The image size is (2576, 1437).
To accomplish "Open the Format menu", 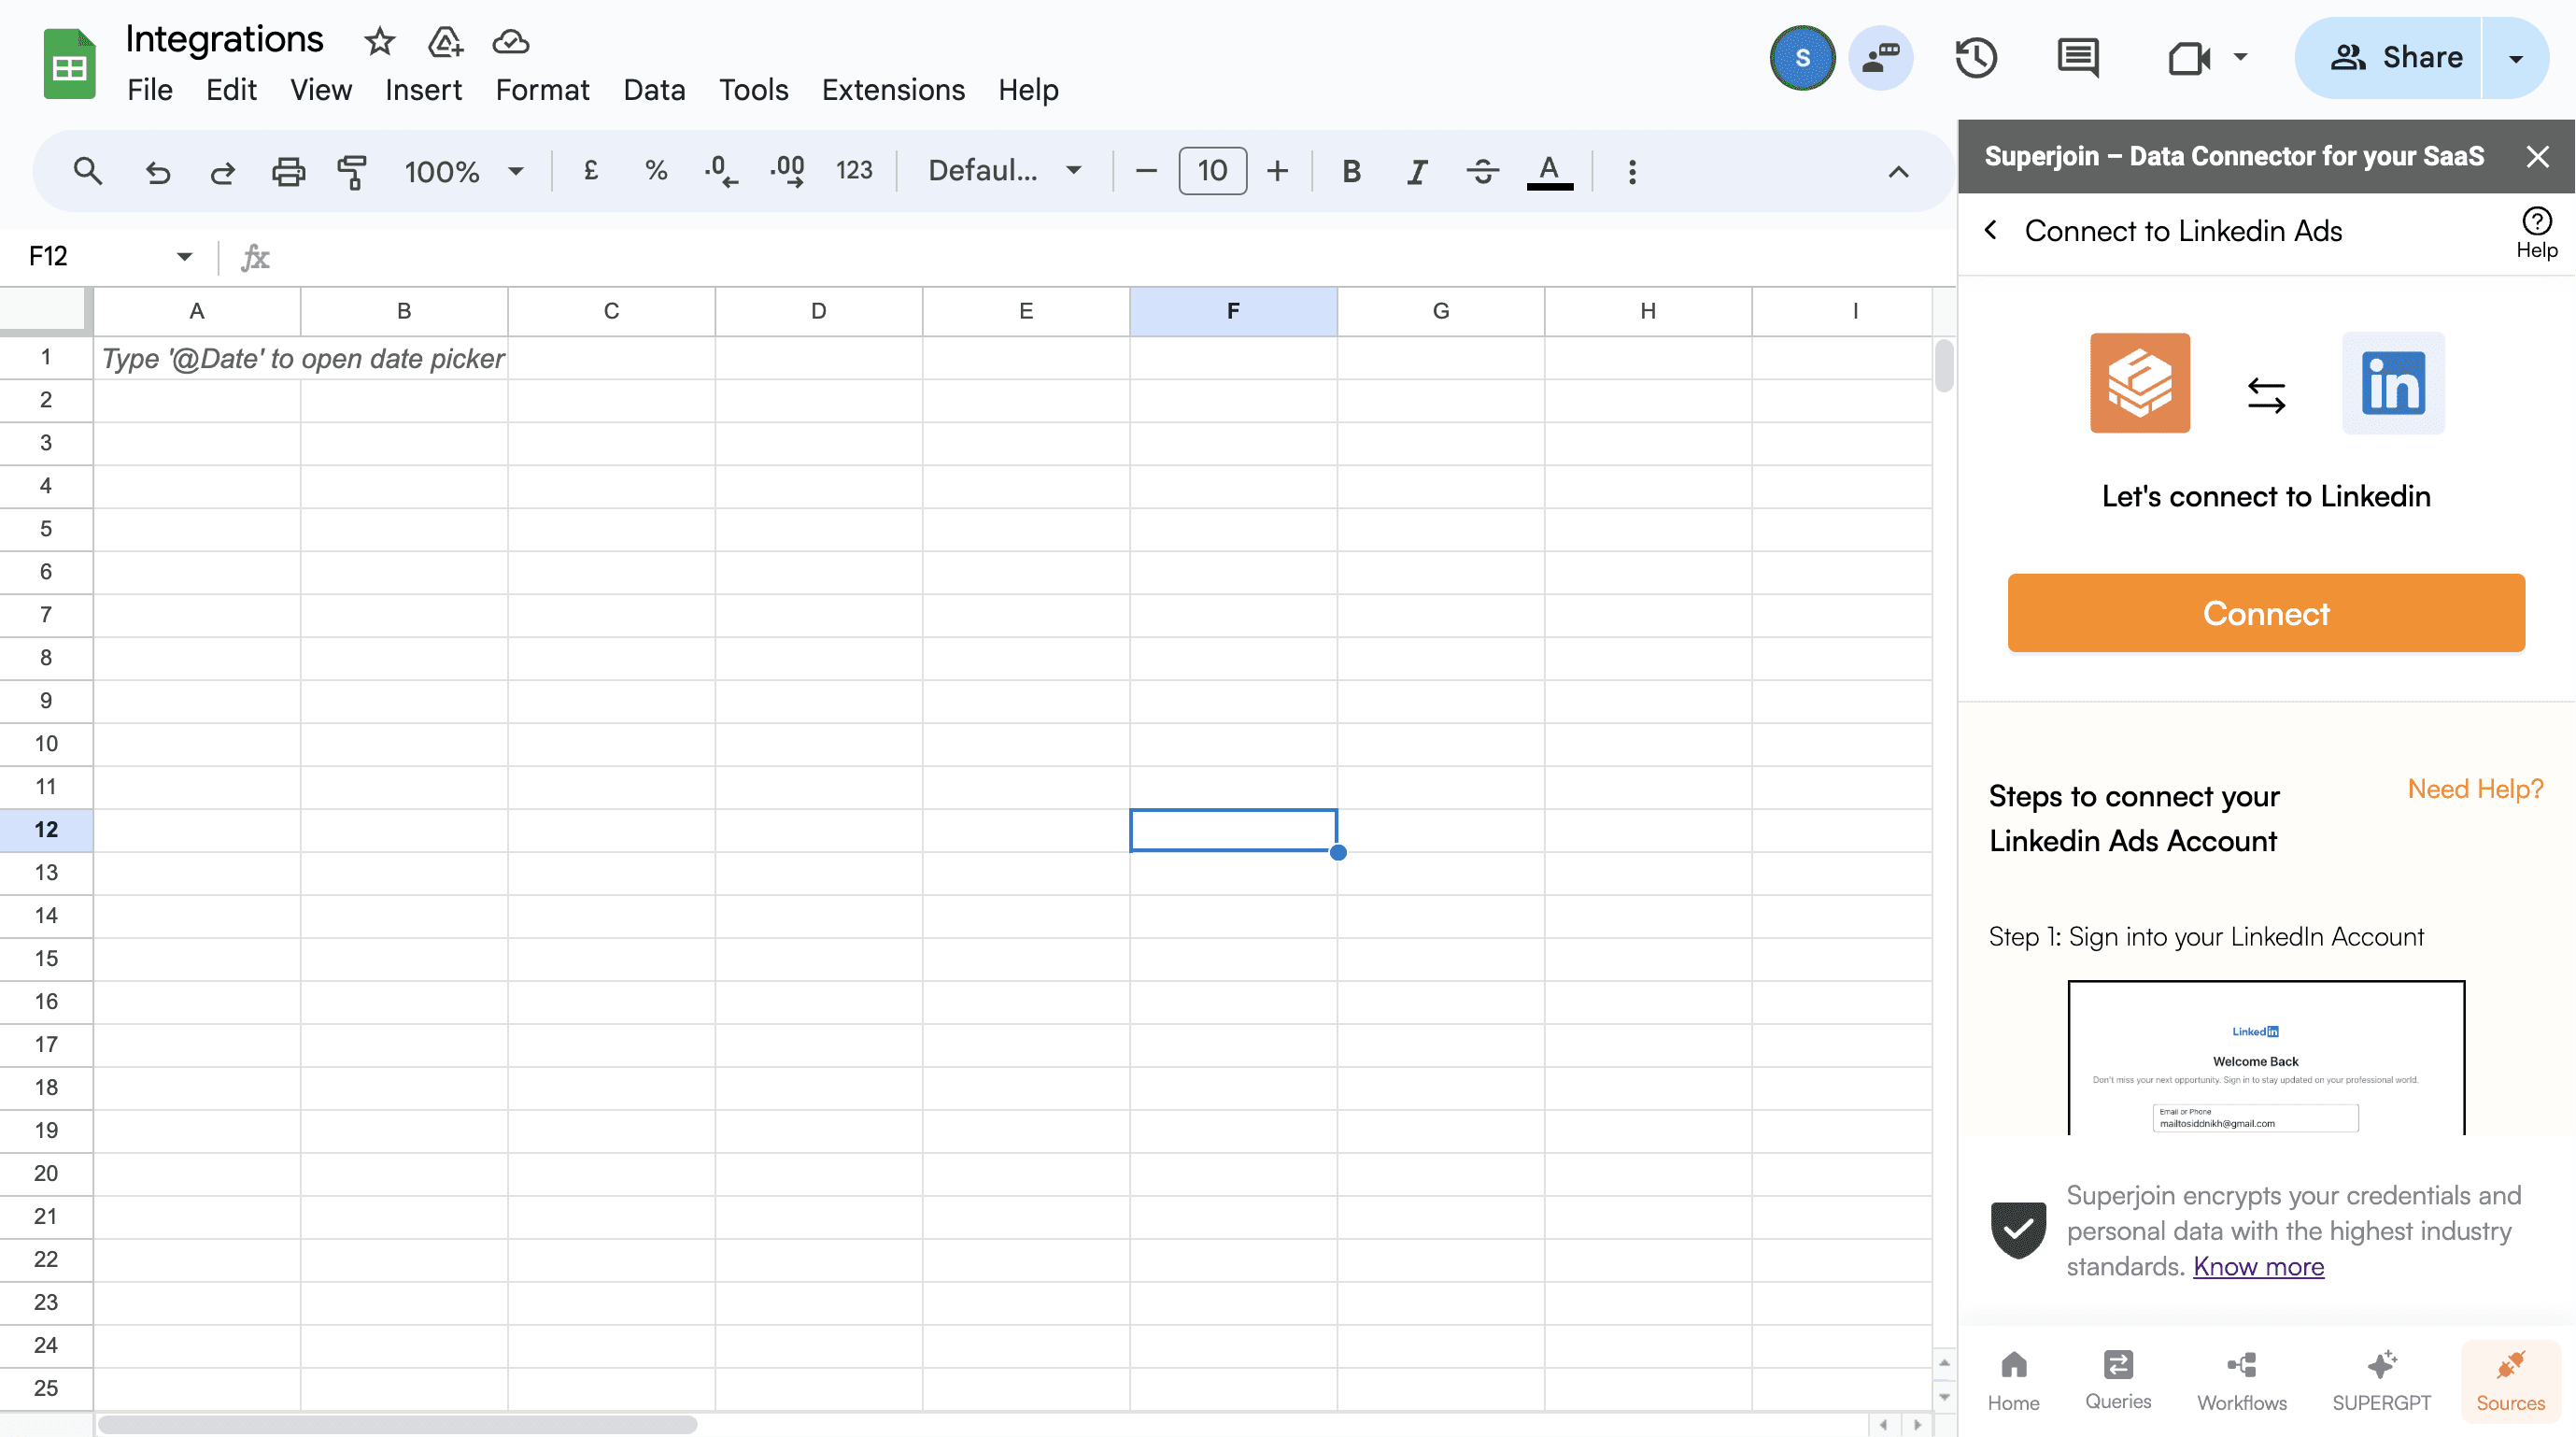I will (542, 90).
